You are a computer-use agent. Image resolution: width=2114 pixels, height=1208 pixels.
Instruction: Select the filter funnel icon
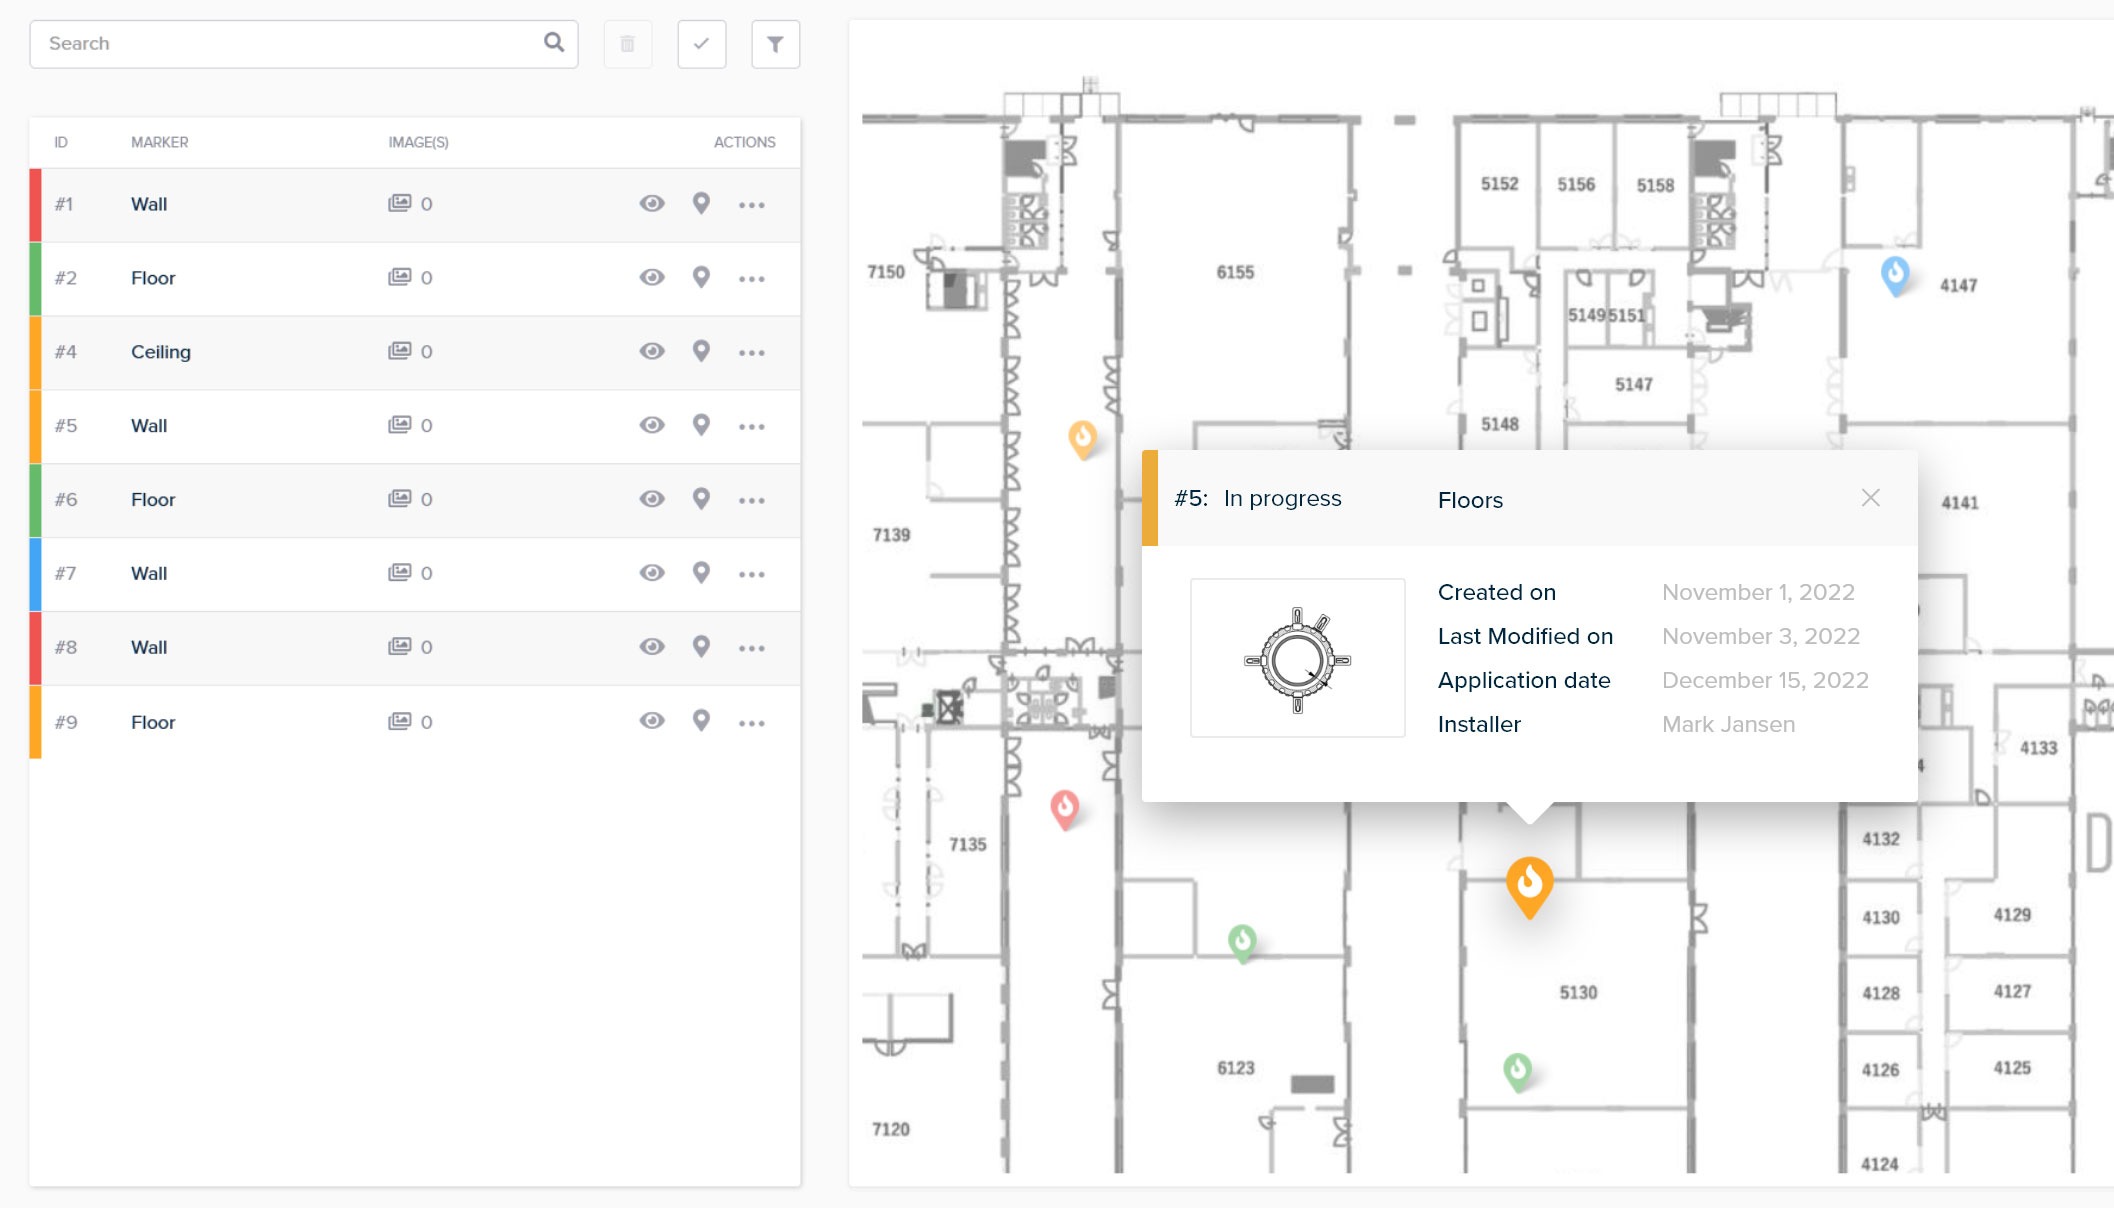(775, 43)
